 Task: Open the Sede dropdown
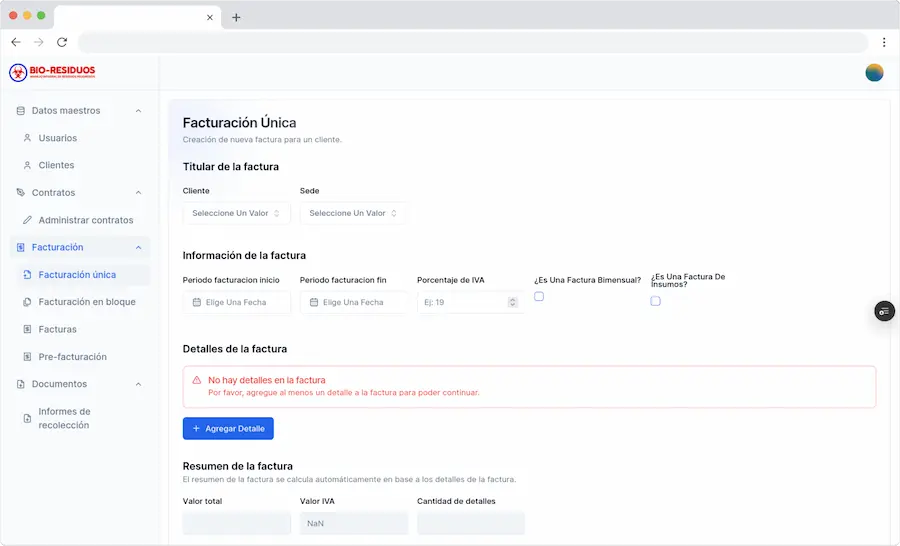353,213
